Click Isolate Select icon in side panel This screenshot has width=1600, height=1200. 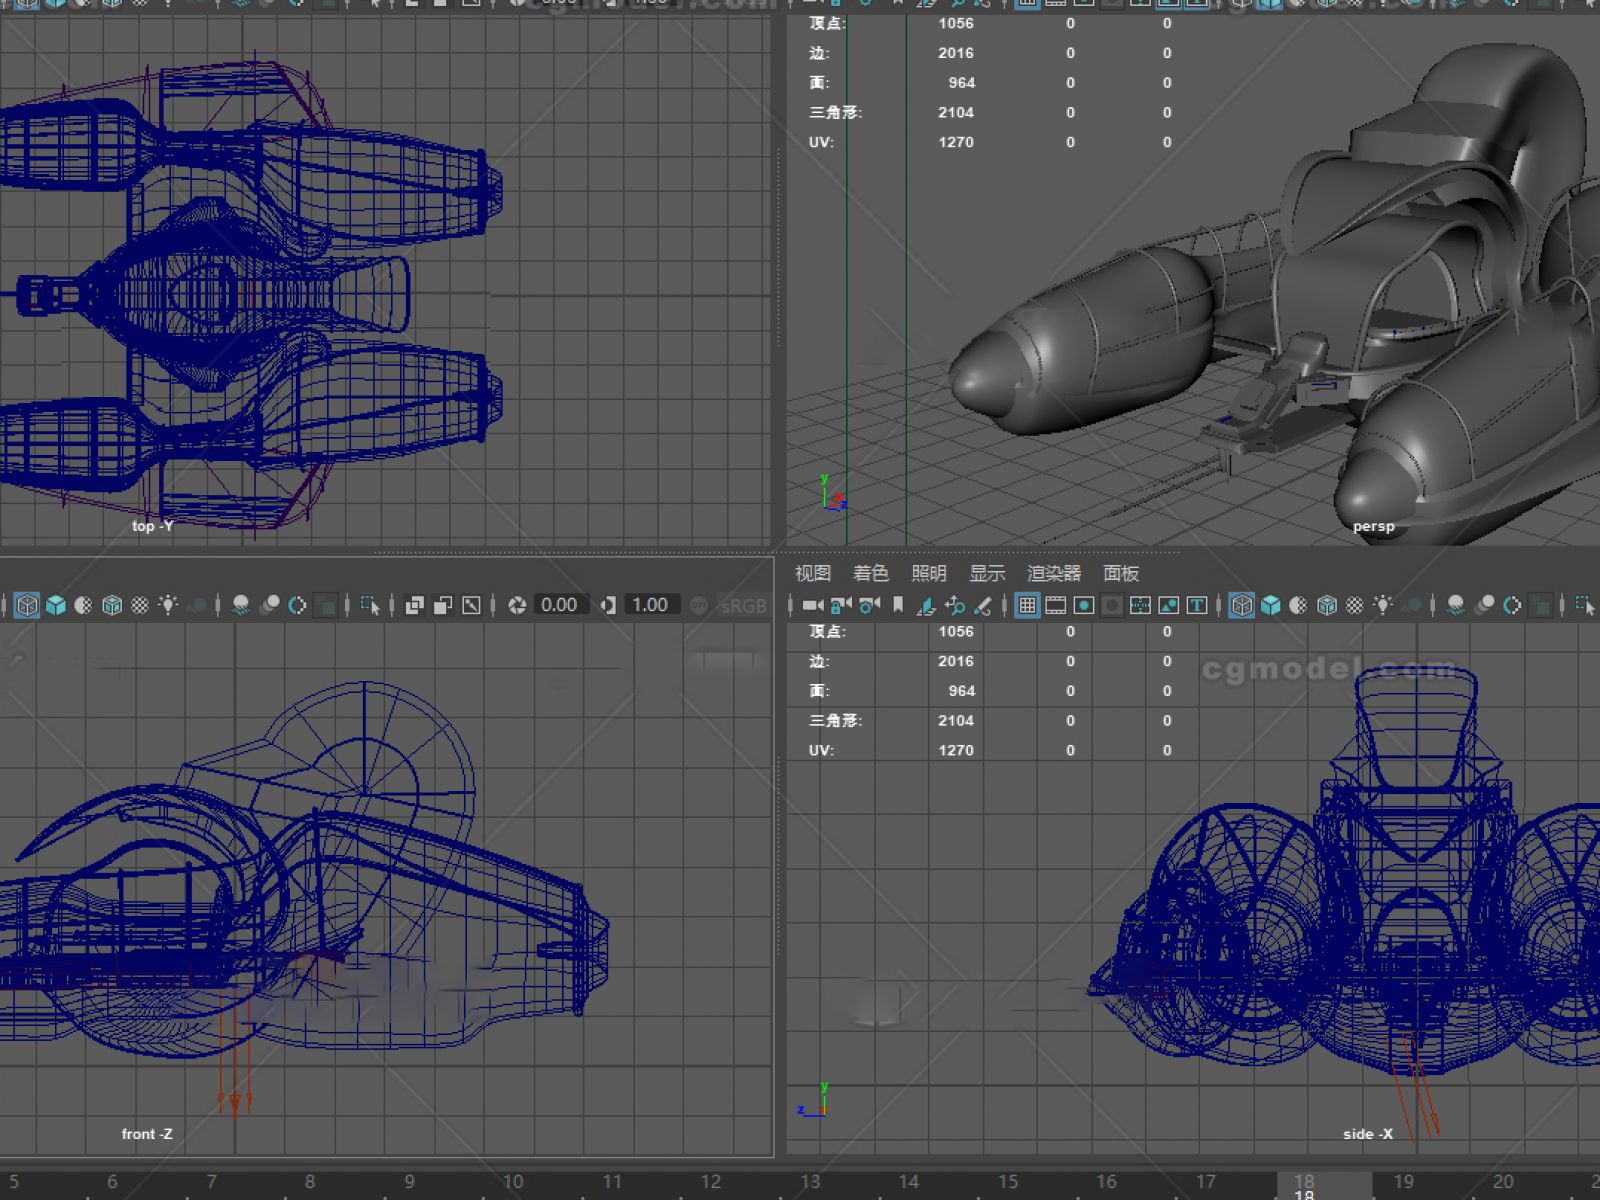coord(1585,605)
